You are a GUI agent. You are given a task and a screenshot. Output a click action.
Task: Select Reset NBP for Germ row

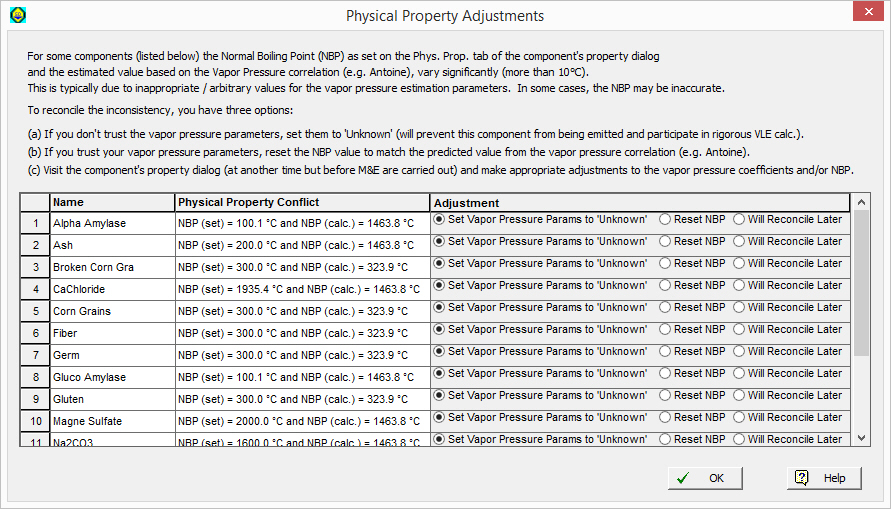(666, 351)
